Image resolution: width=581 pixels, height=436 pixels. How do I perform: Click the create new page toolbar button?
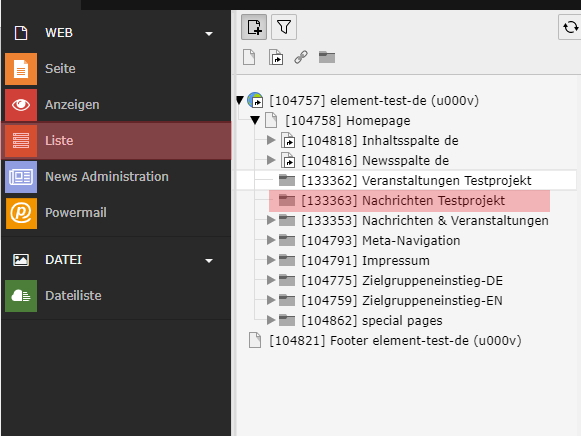(x=254, y=27)
